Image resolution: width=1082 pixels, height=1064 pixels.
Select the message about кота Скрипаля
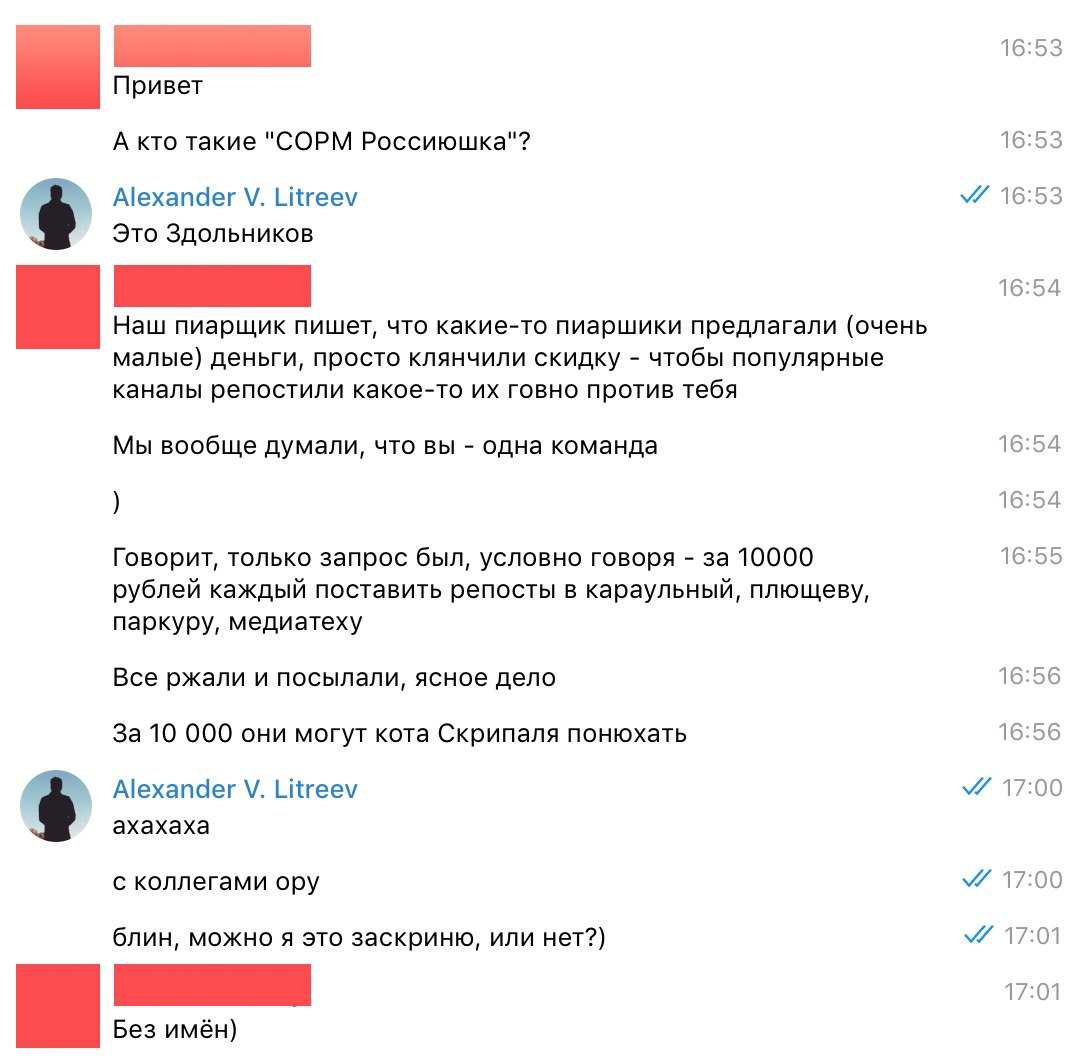[x=400, y=733]
